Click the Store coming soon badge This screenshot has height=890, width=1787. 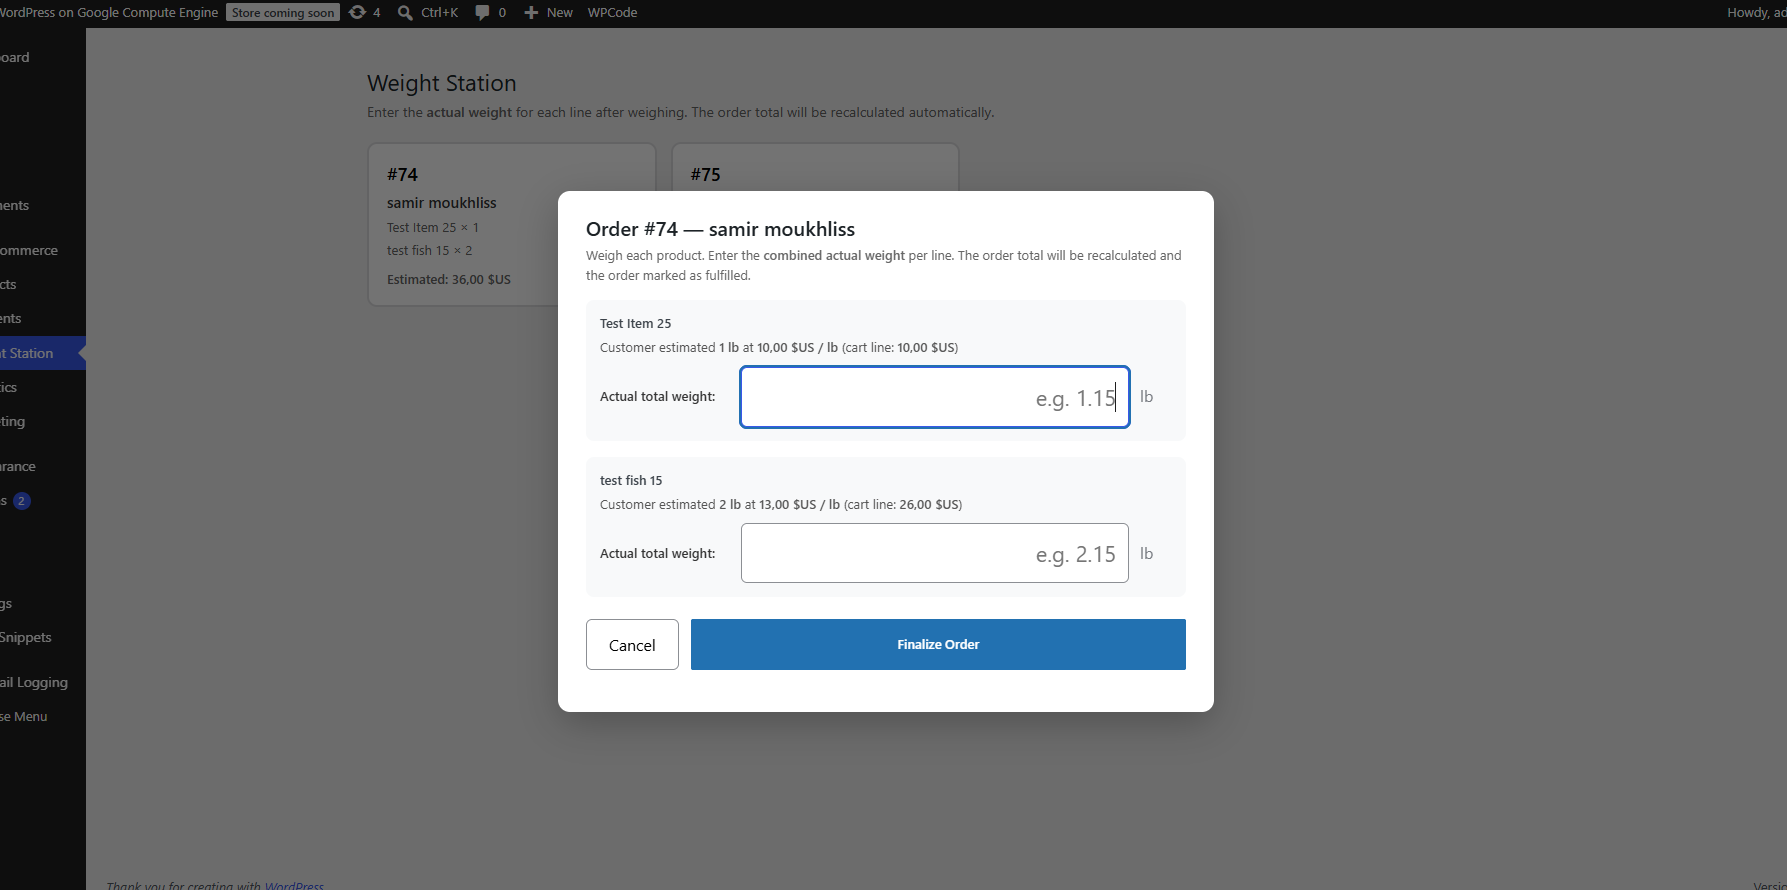pyautogui.click(x=283, y=13)
